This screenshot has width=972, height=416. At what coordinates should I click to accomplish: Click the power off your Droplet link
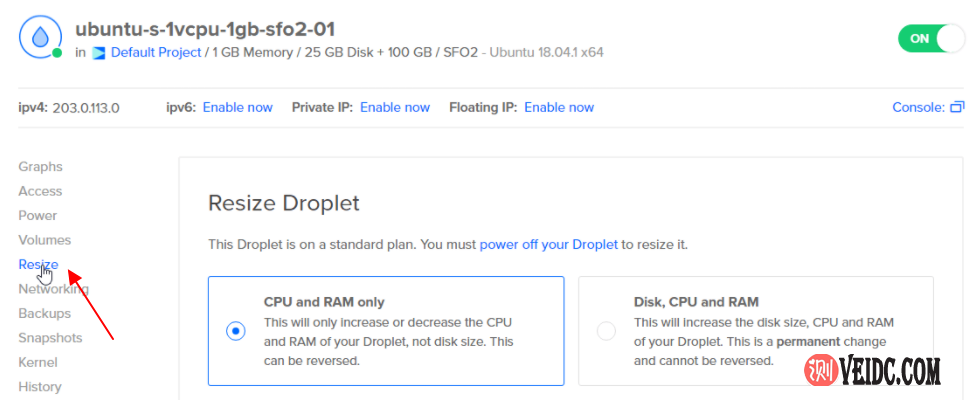[550, 244]
